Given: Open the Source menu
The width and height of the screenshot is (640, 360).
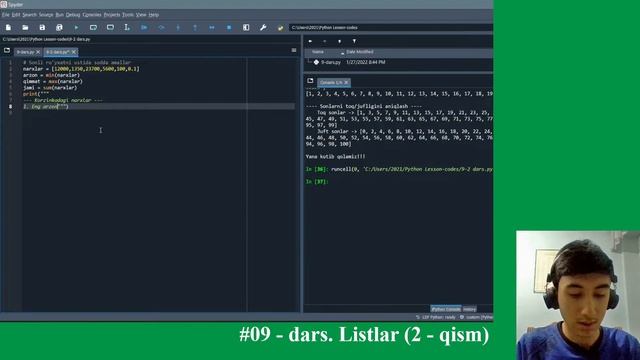Looking at the screenshot, I should click(46, 15).
